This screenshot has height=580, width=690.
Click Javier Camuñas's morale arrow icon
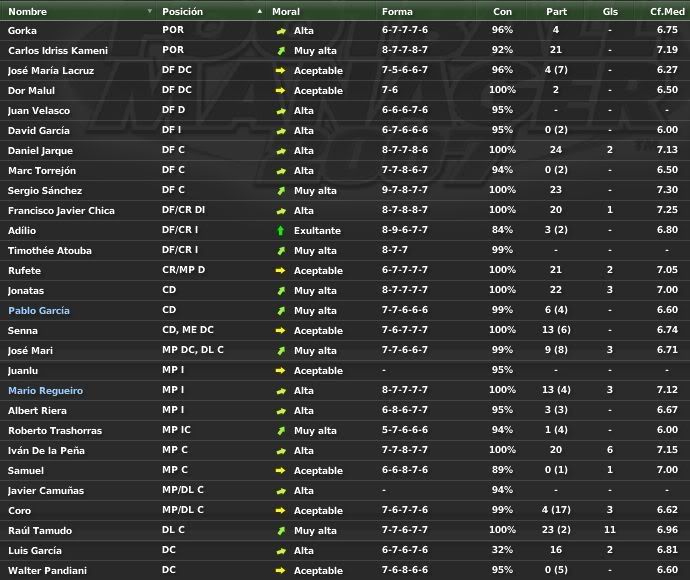(281, 491)
